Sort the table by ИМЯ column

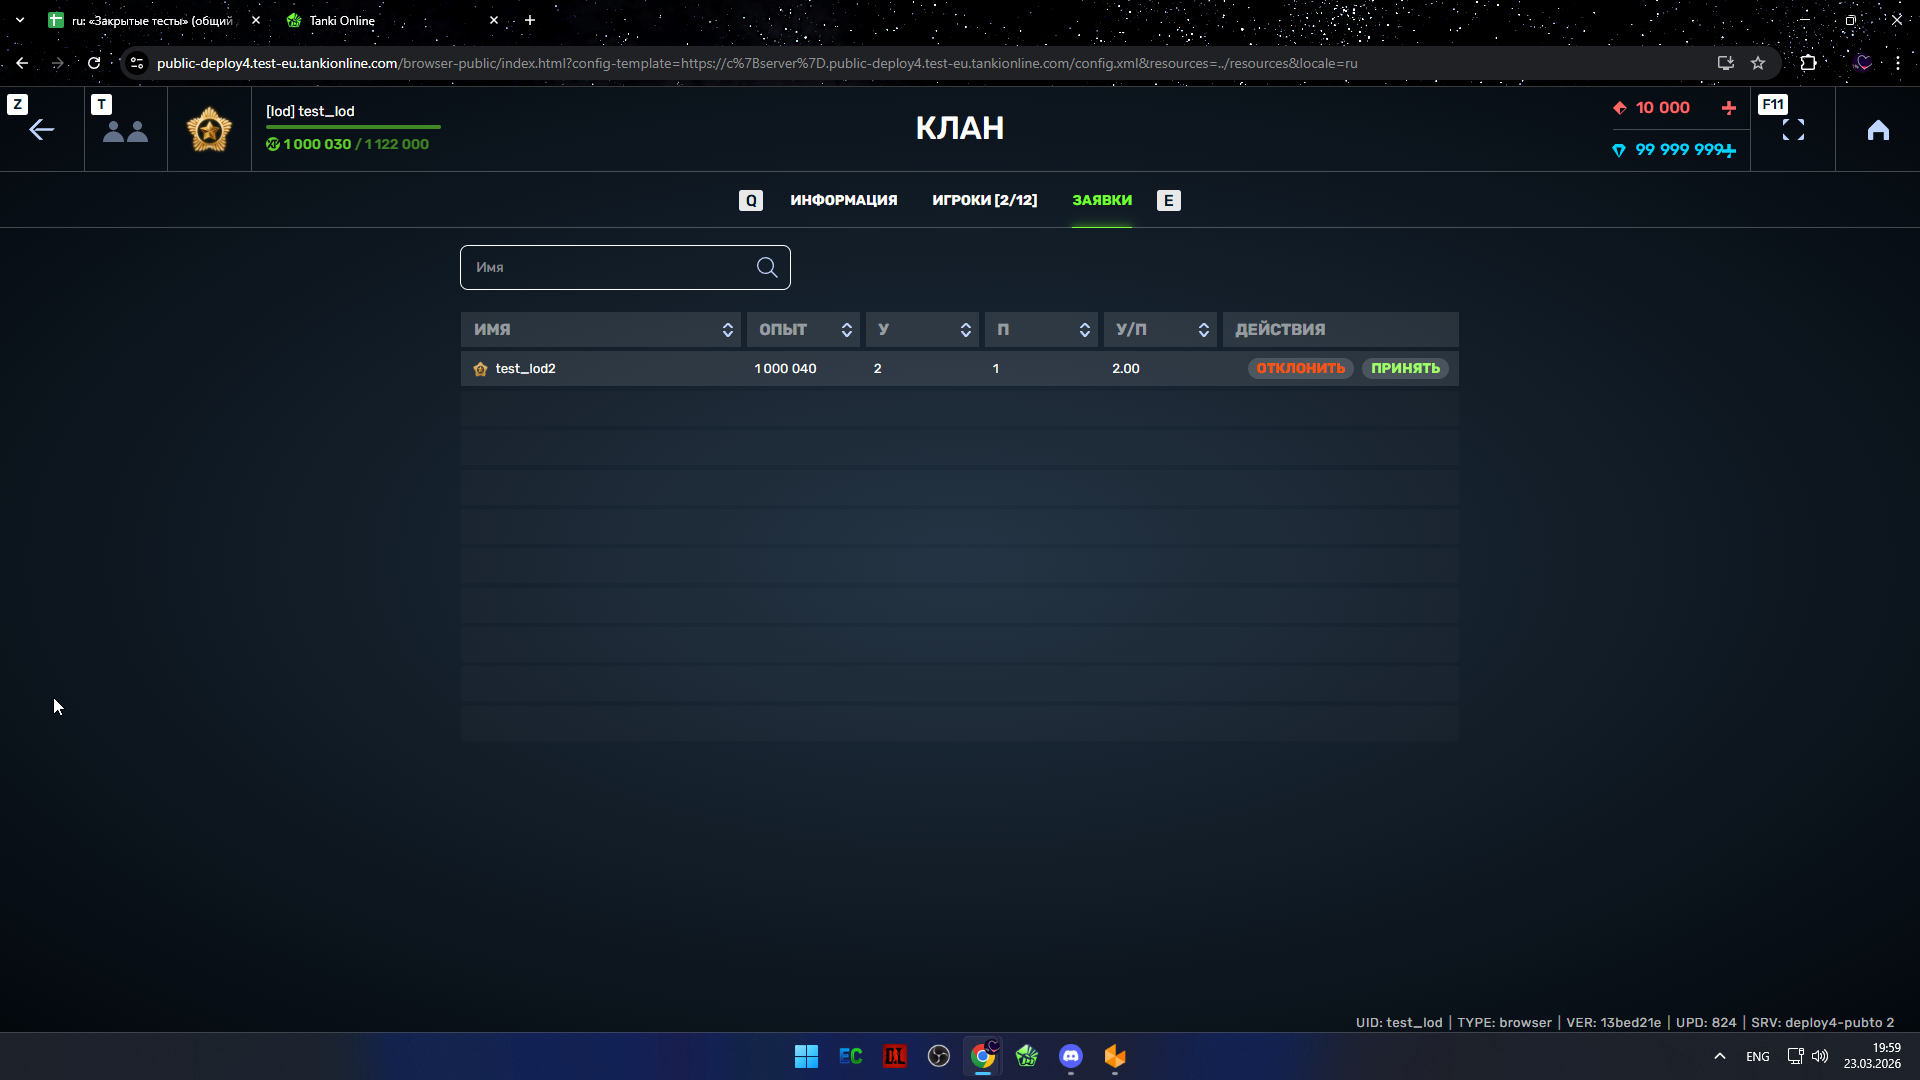[727, 330]
